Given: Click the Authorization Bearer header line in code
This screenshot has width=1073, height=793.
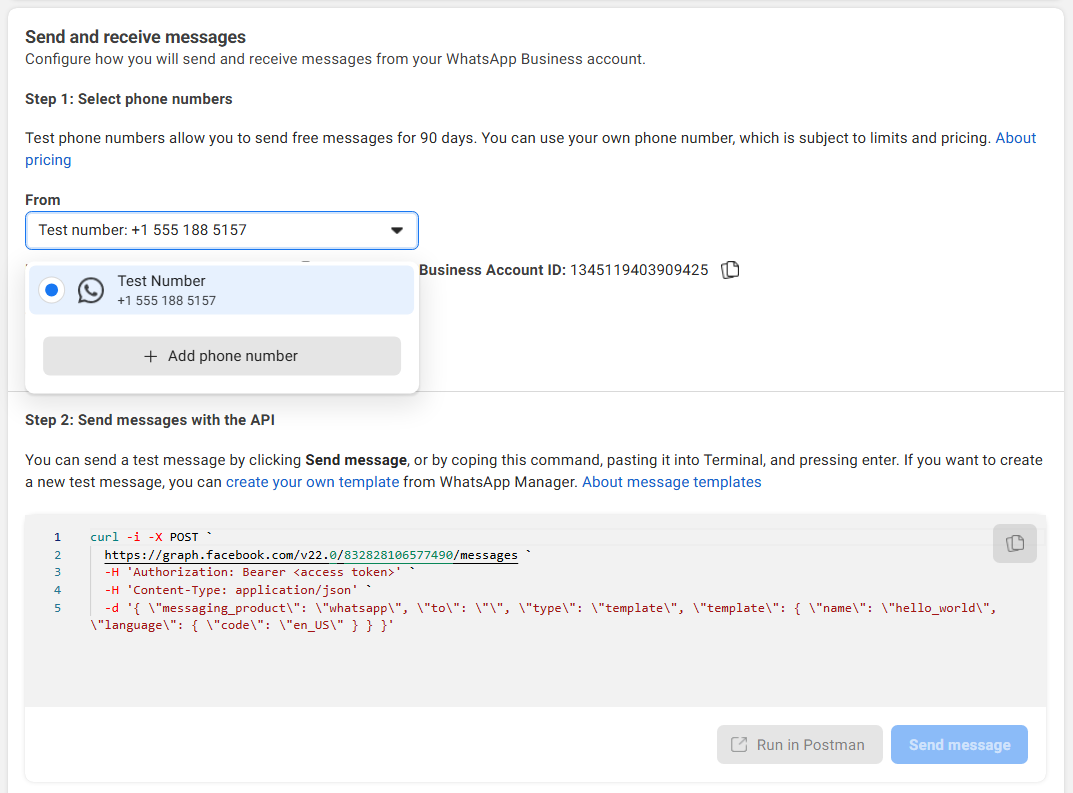Looking at the screenshot, I should pyautogui.click(x=255, y=572).
